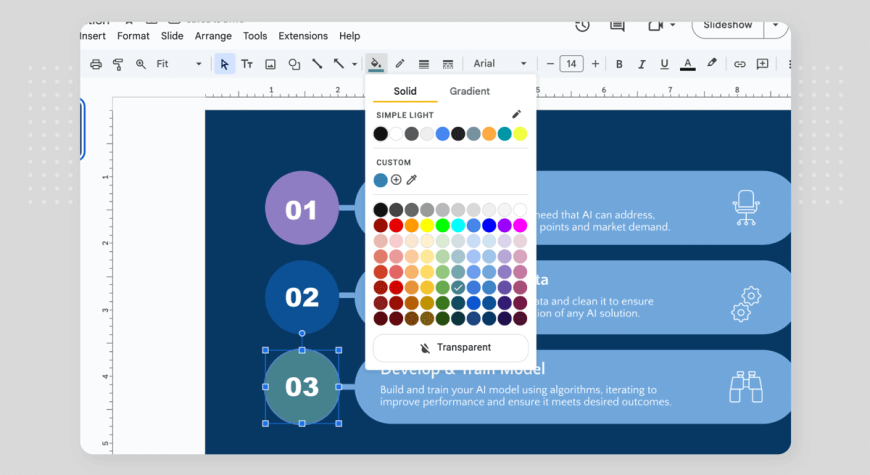Open the Text color tool
Image resolution: width=870 pixels, height=475 pixels.
click(687, 64)
